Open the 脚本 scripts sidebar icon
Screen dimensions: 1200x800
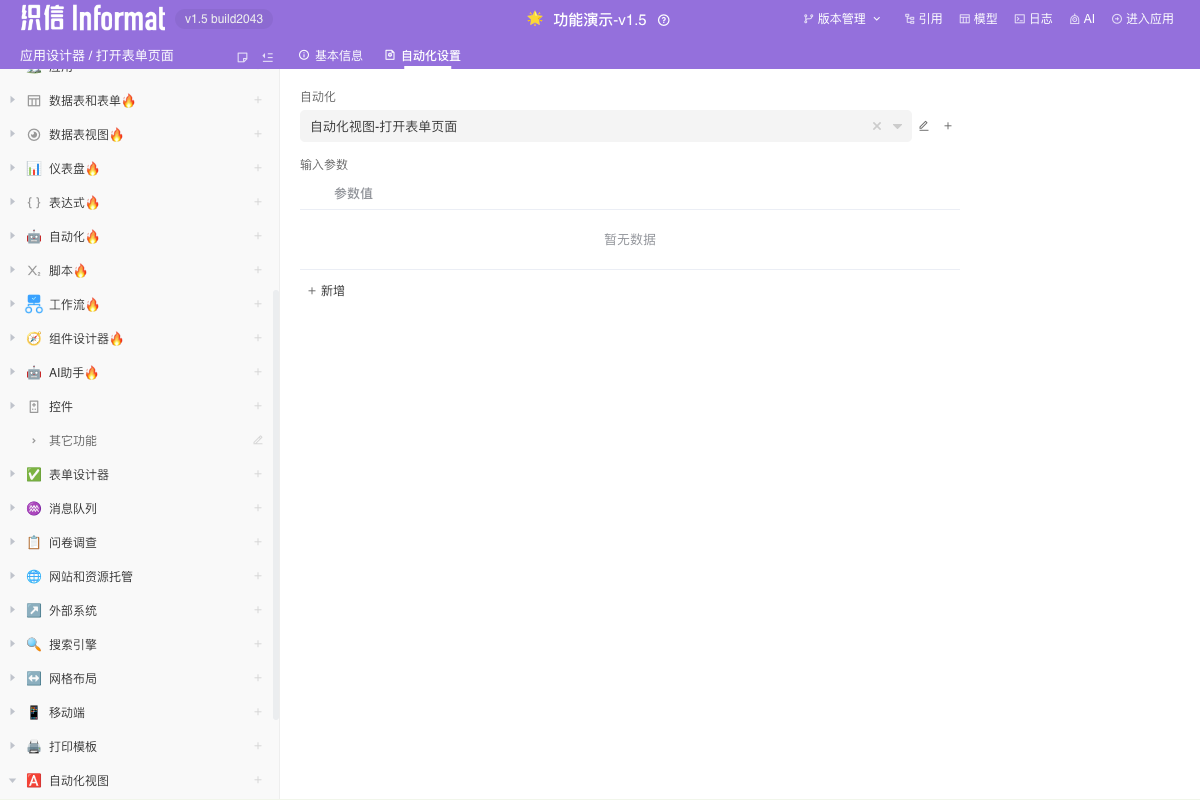[33, 270]
